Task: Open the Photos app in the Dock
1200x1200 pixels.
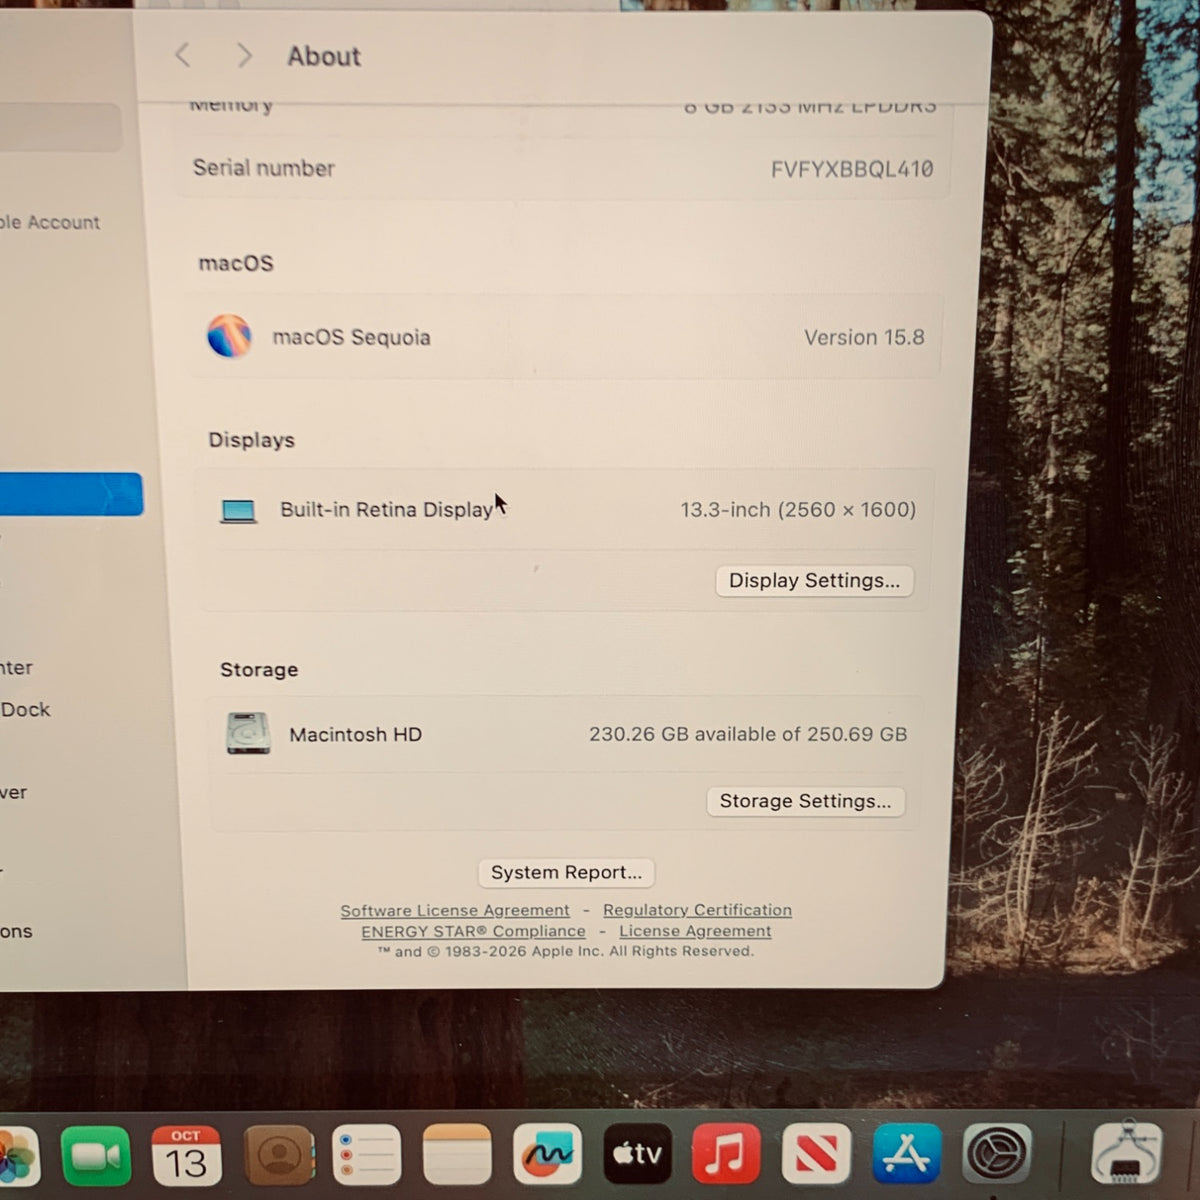Action: 17,1156
